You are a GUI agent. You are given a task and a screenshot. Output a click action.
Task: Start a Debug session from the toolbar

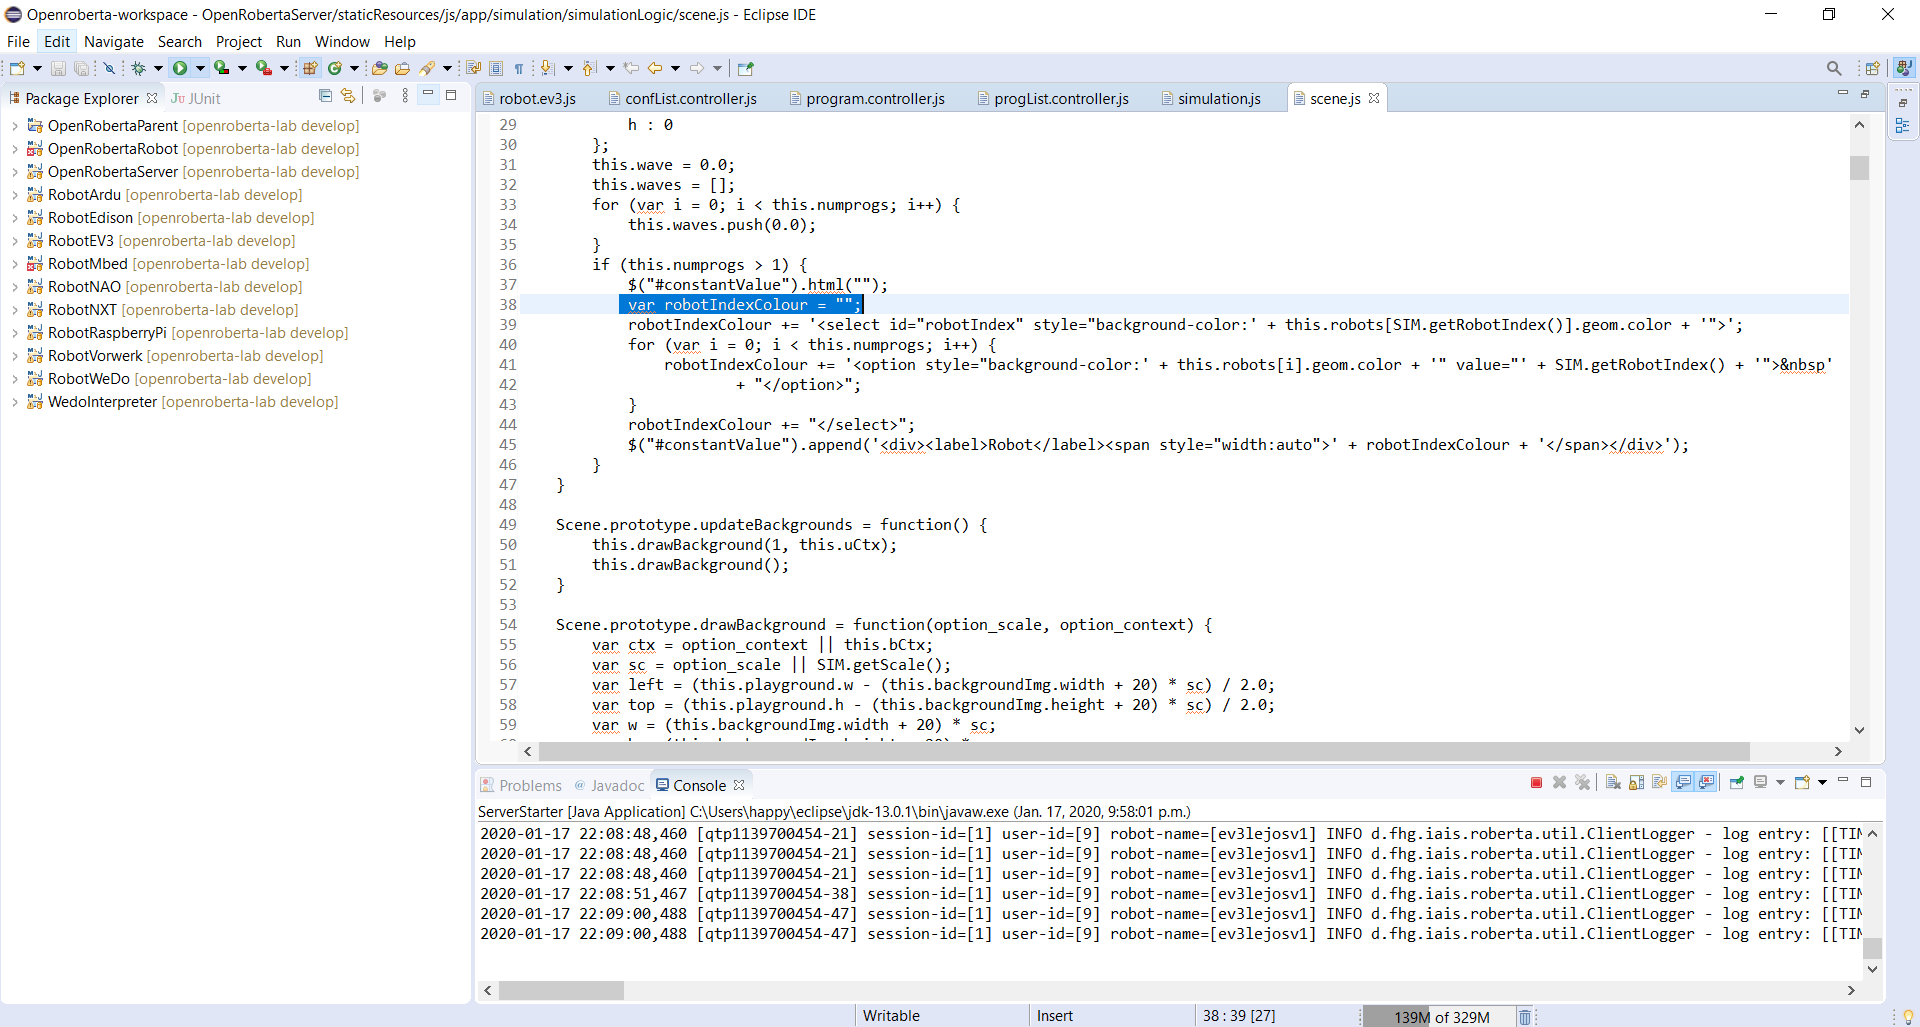coord(140,68)
